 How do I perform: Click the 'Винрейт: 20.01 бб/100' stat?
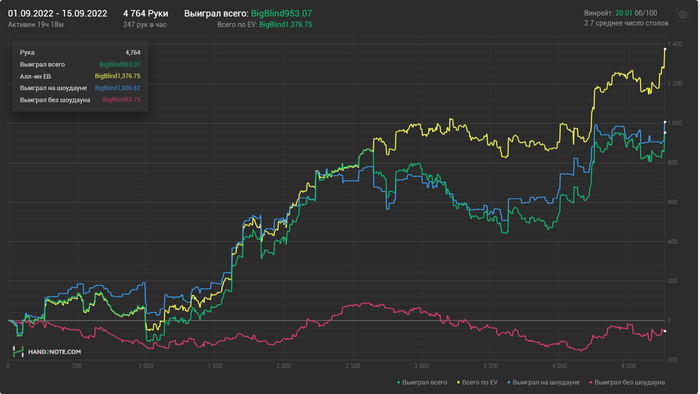click(621, 13)
